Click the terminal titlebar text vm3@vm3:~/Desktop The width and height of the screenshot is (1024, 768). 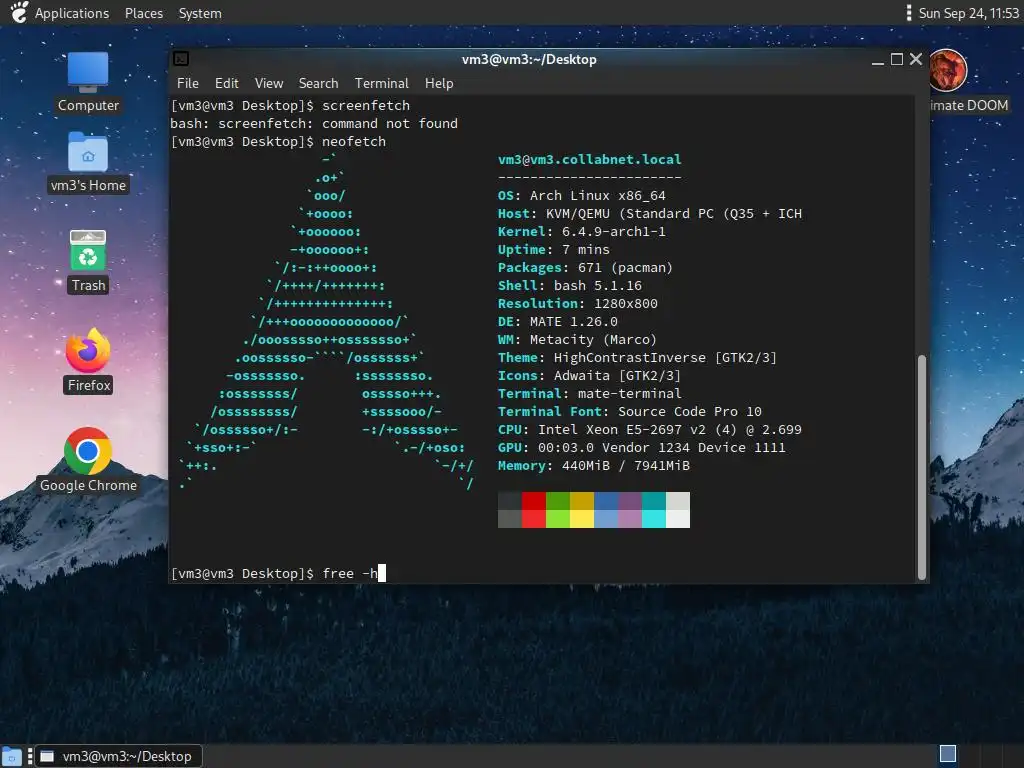529,59
